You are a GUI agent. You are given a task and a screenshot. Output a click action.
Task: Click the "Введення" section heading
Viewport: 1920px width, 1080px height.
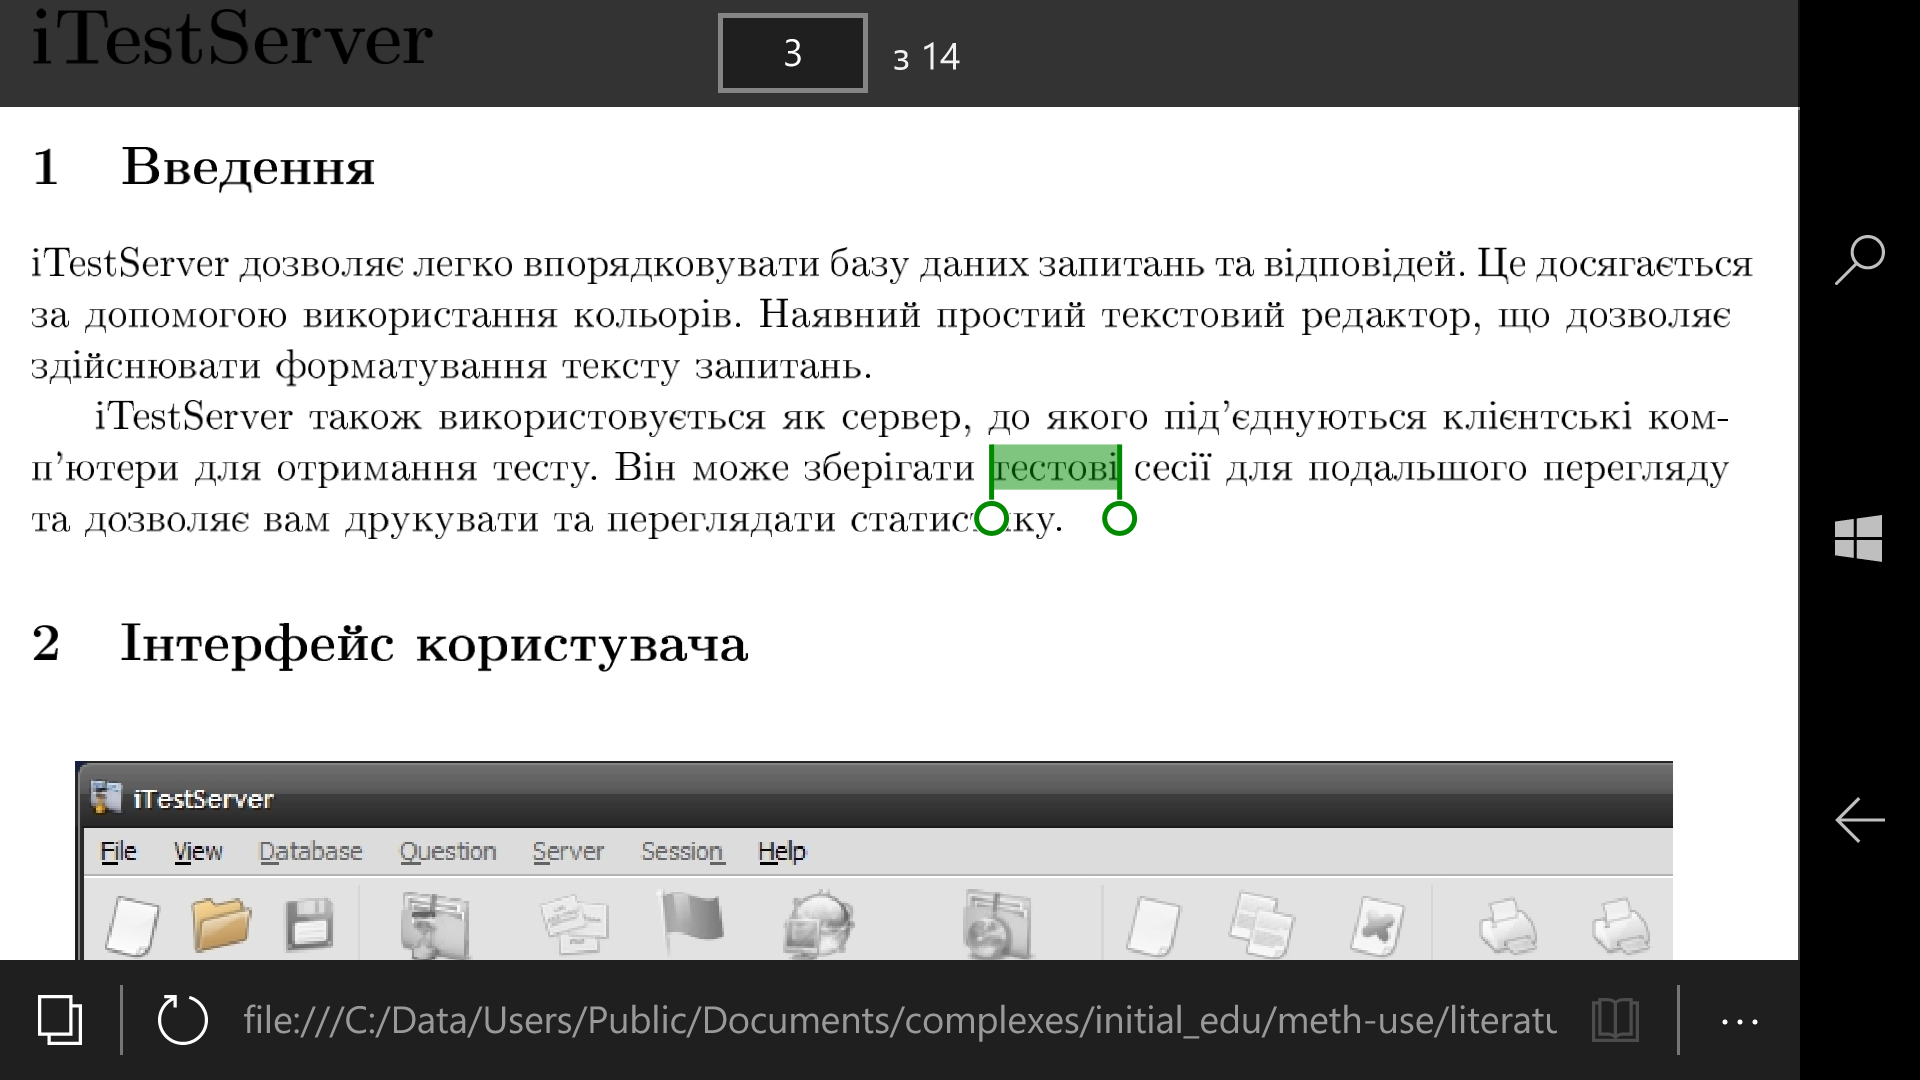click(x=248, y=167)
